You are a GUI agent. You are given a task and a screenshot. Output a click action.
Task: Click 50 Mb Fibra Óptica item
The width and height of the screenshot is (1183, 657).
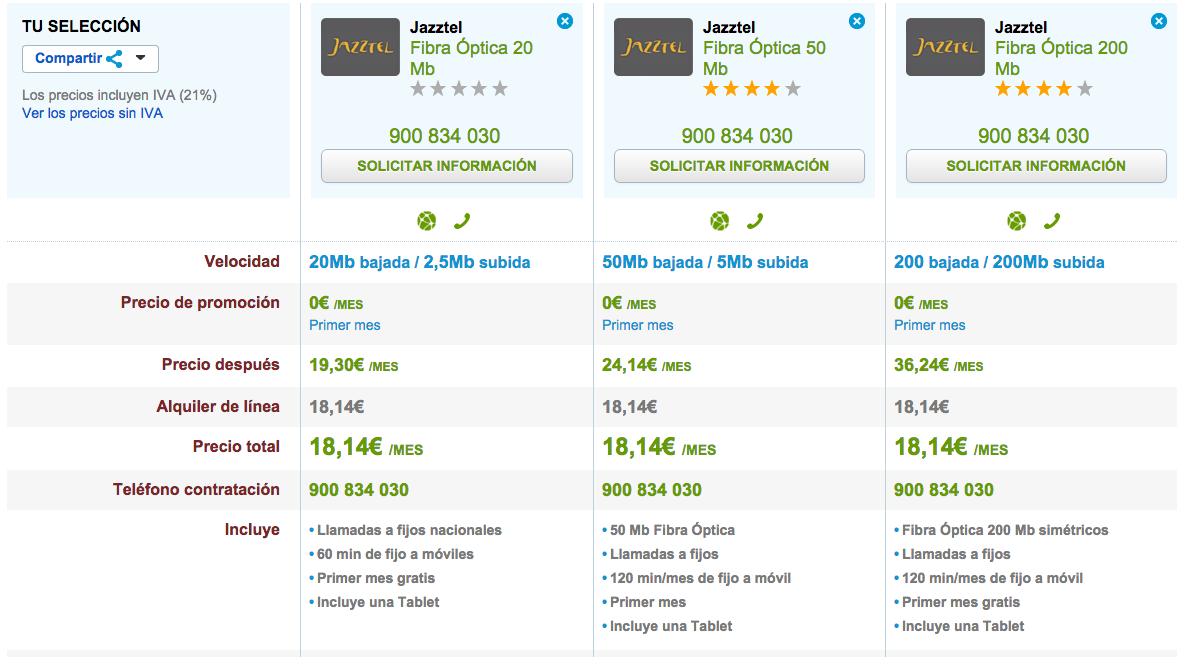click(x=672, y=530)
